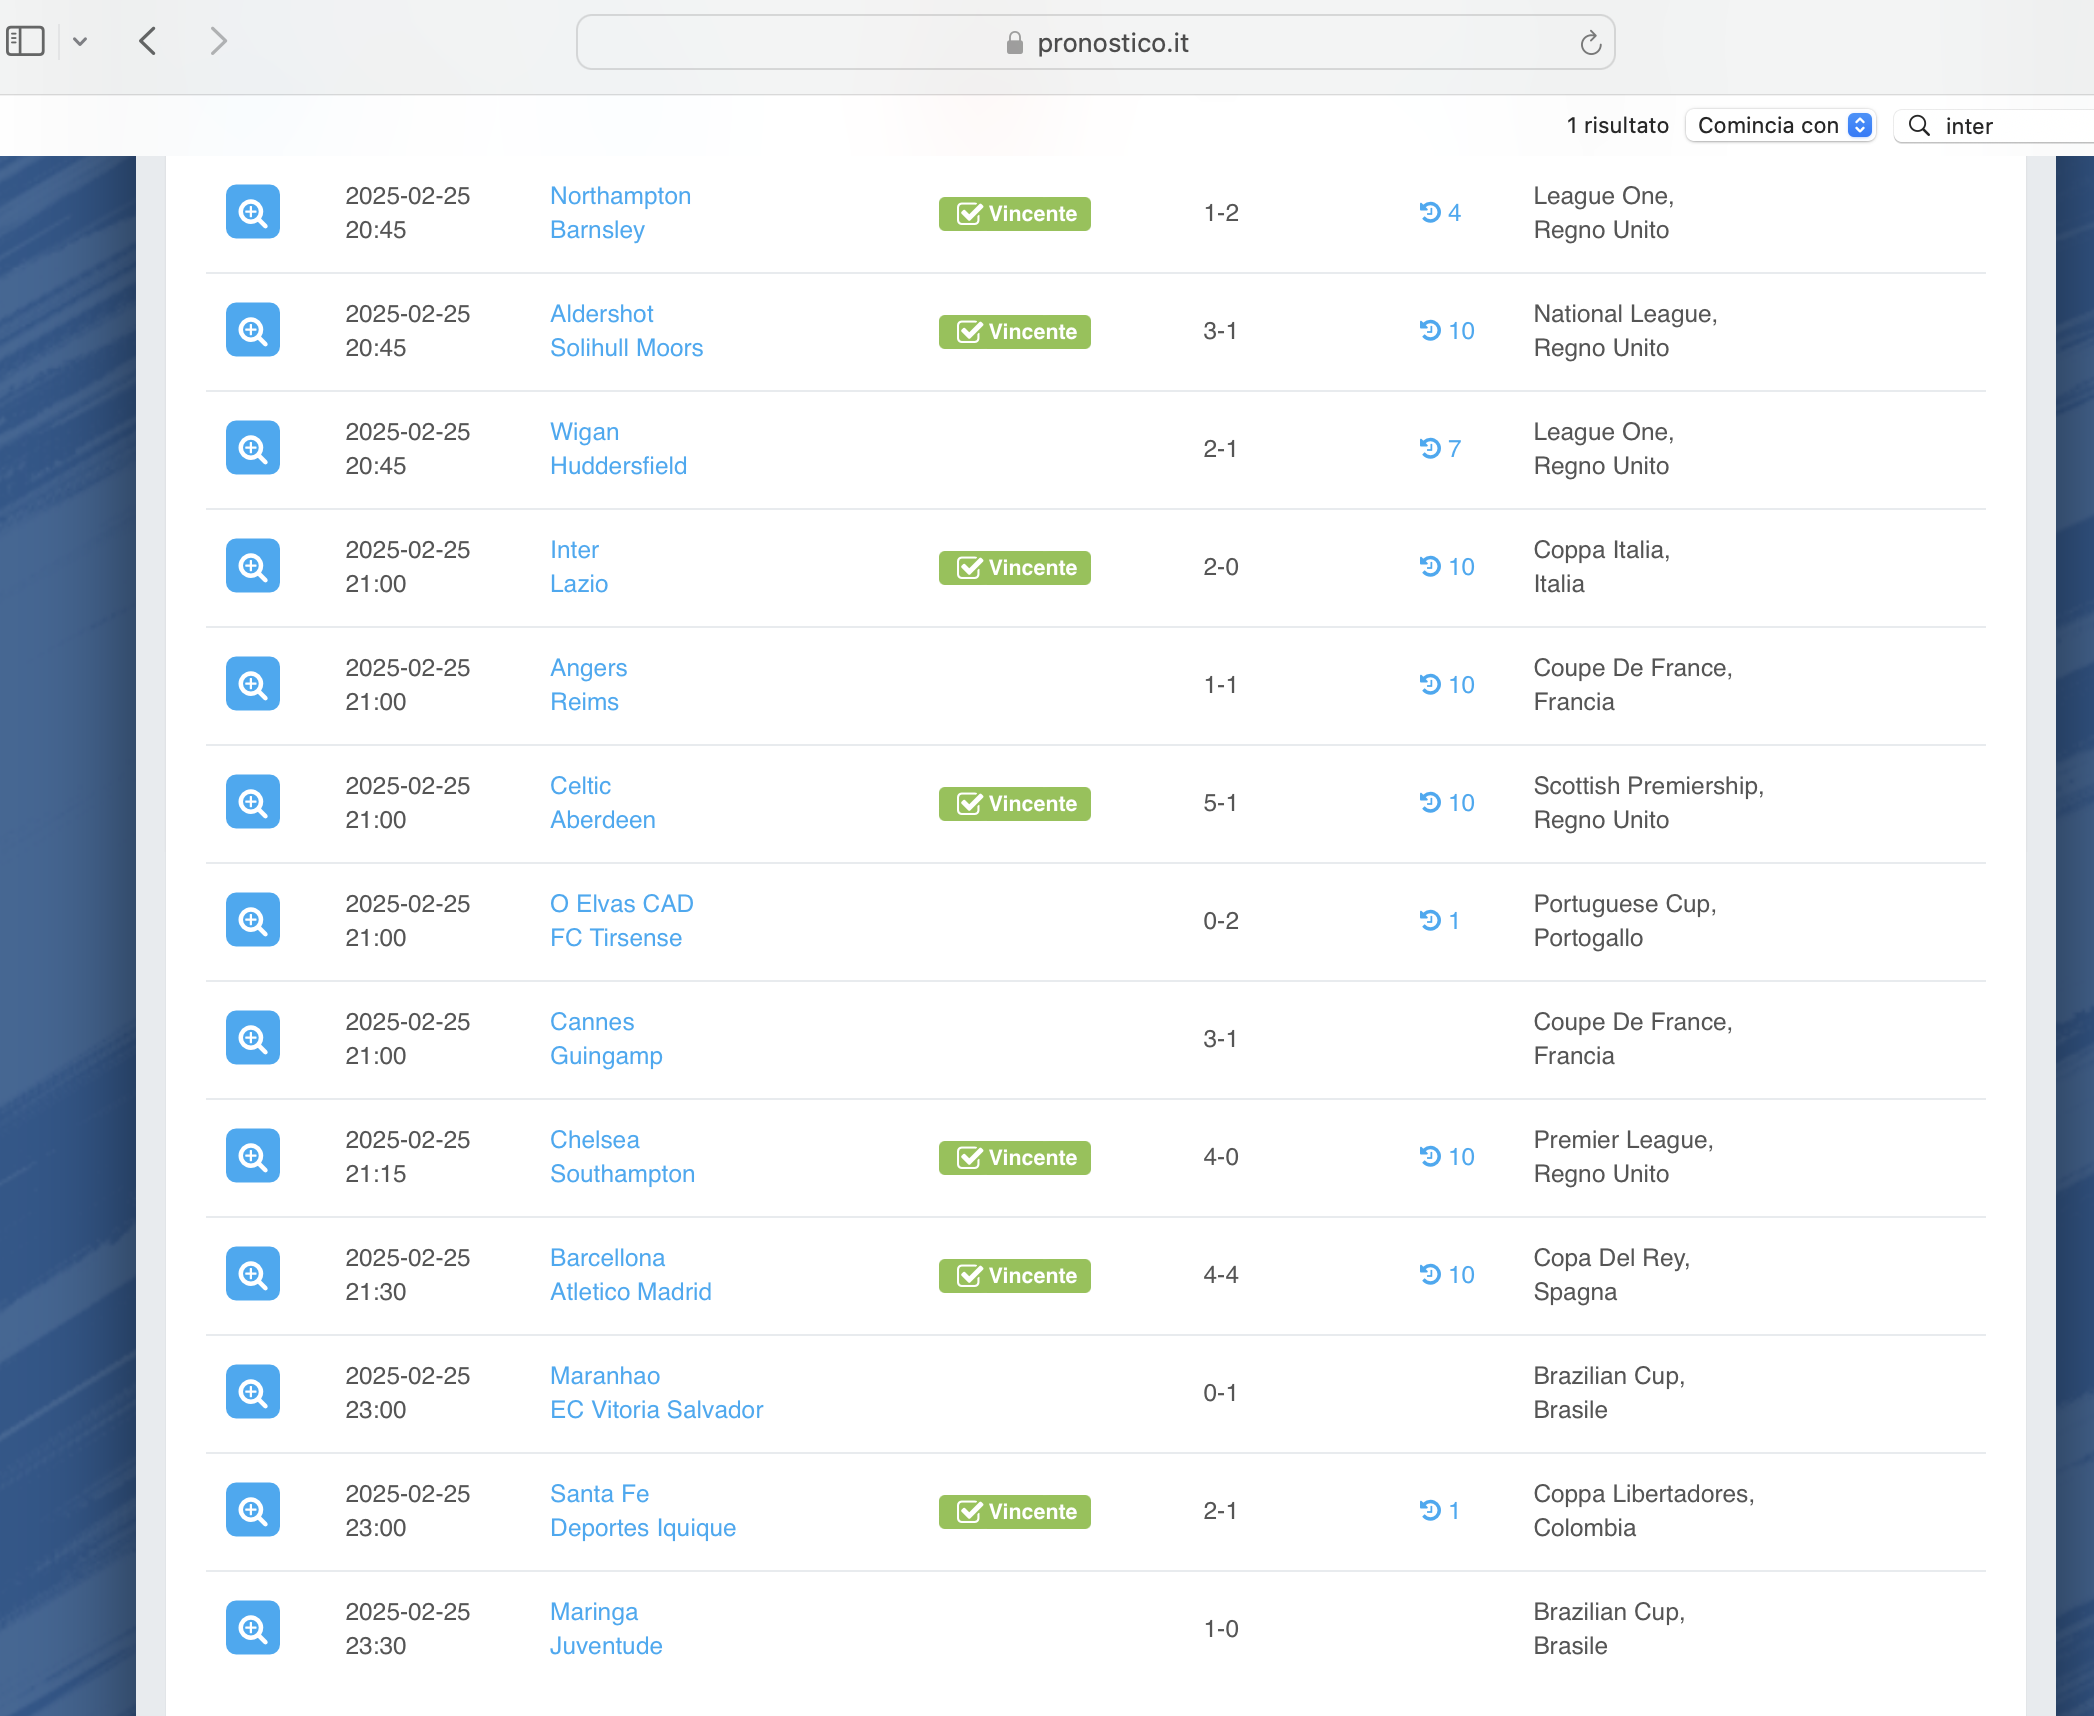The width and height of the screenshot is (2094, 1716).
Task: Click magnifier for O Elvas CAD match
Action: click(x=253, y=920)
